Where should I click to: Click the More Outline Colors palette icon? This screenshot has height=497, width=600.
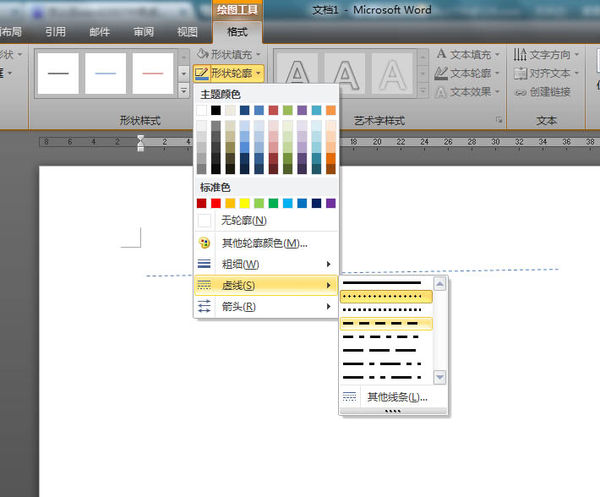(204, 243)
